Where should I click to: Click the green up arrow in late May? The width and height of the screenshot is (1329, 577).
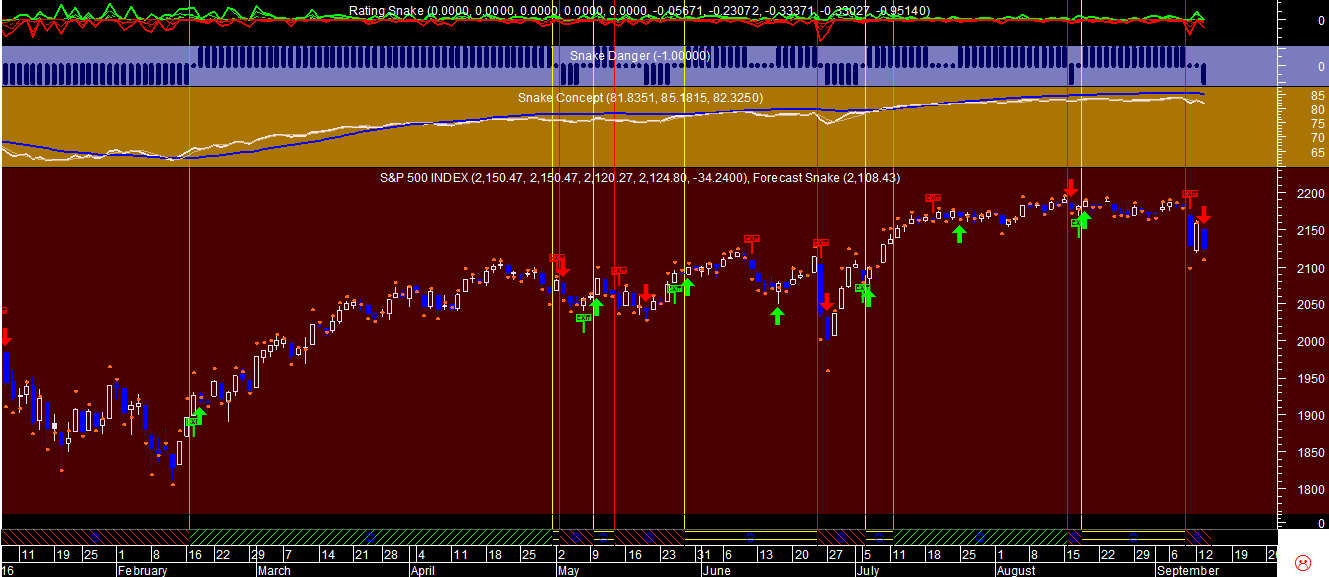tap(688, 287)
